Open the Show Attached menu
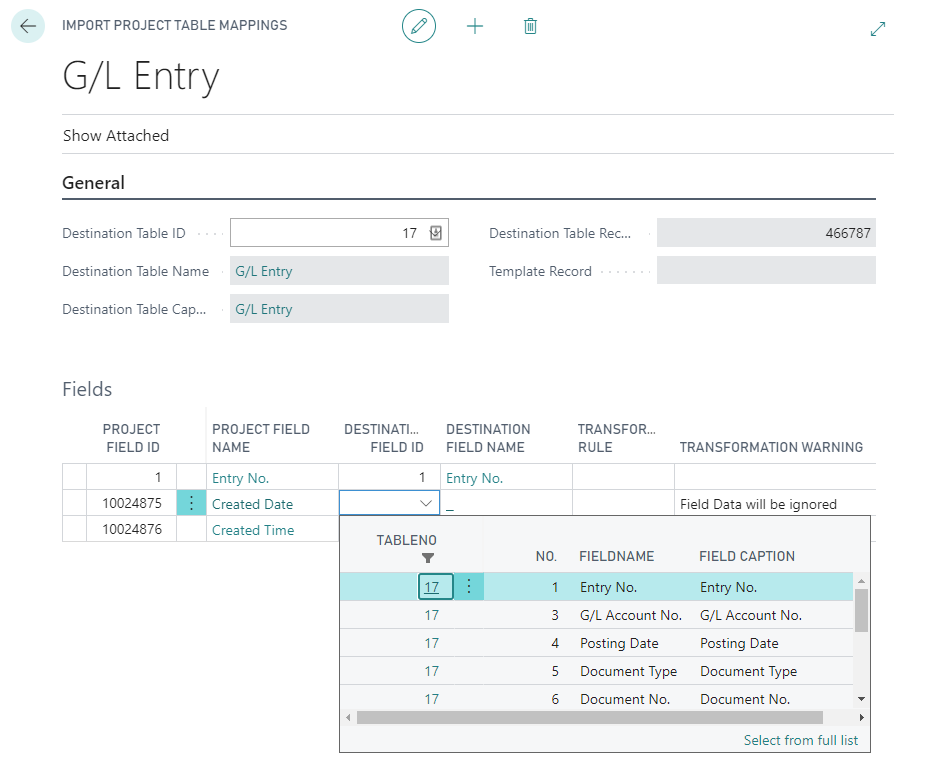 (116, 135)
